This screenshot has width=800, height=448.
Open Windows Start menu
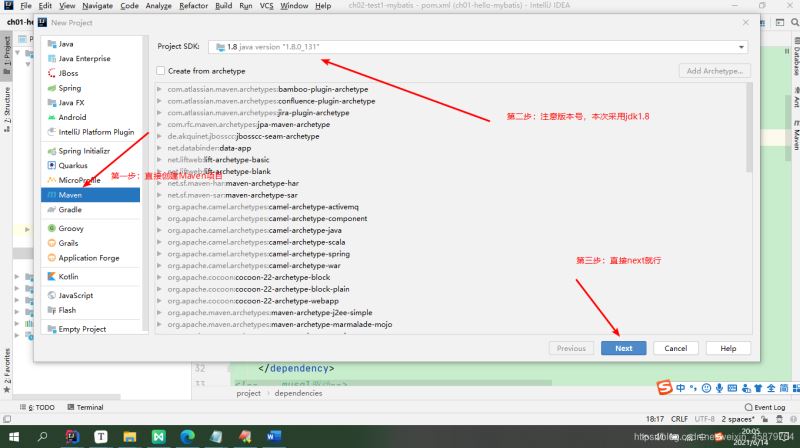pos(14,437)
